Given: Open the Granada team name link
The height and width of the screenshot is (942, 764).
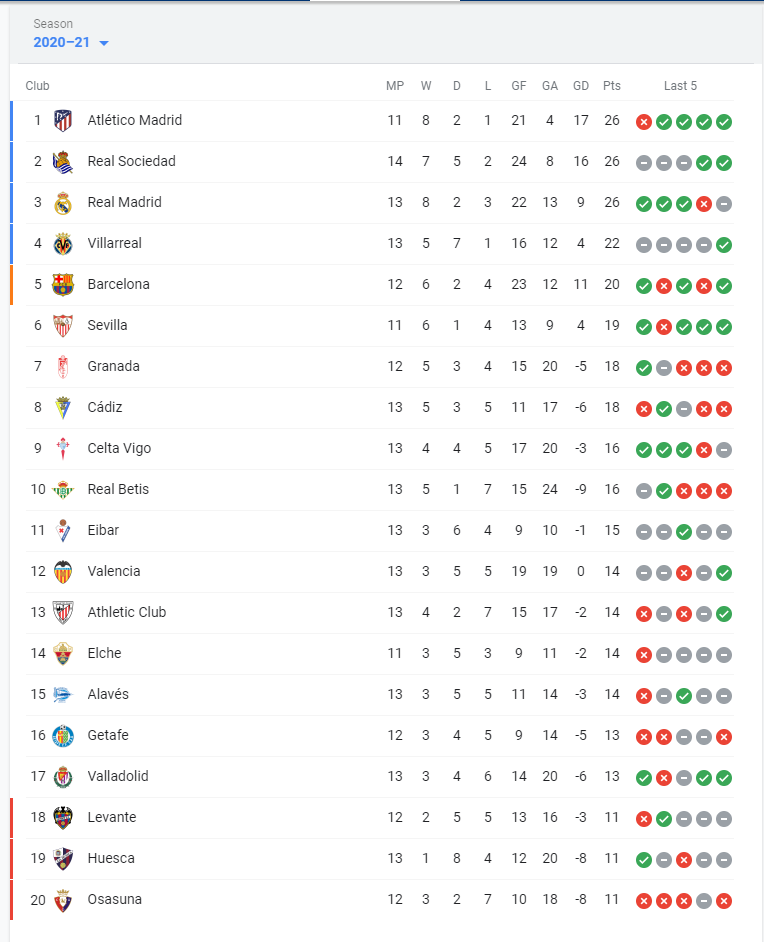Looking at the screenshot, I should (x=114, y=366).
